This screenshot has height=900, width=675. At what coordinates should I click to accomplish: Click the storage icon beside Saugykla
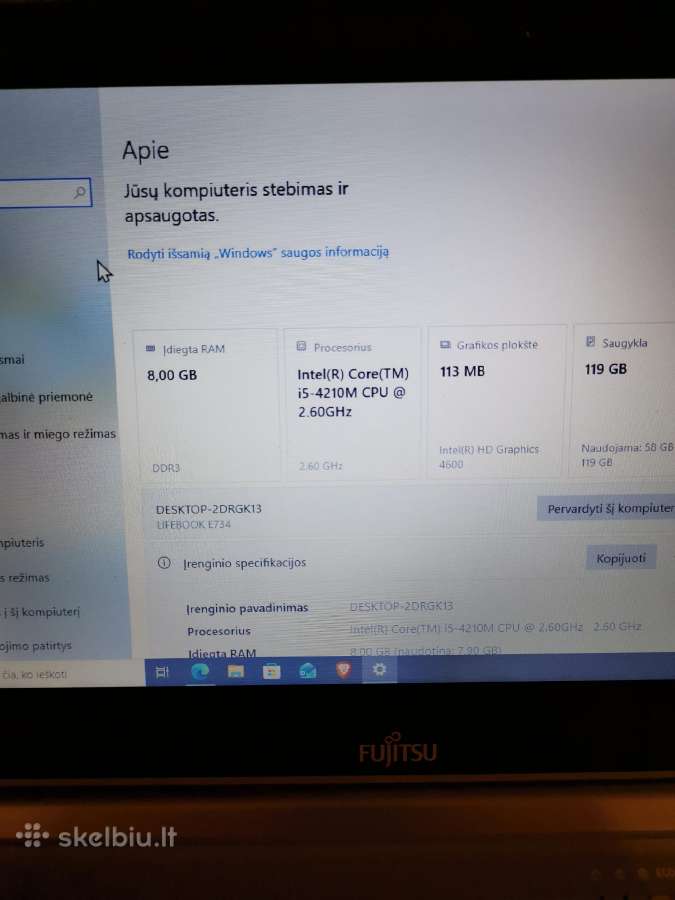(x=590, y=342)
